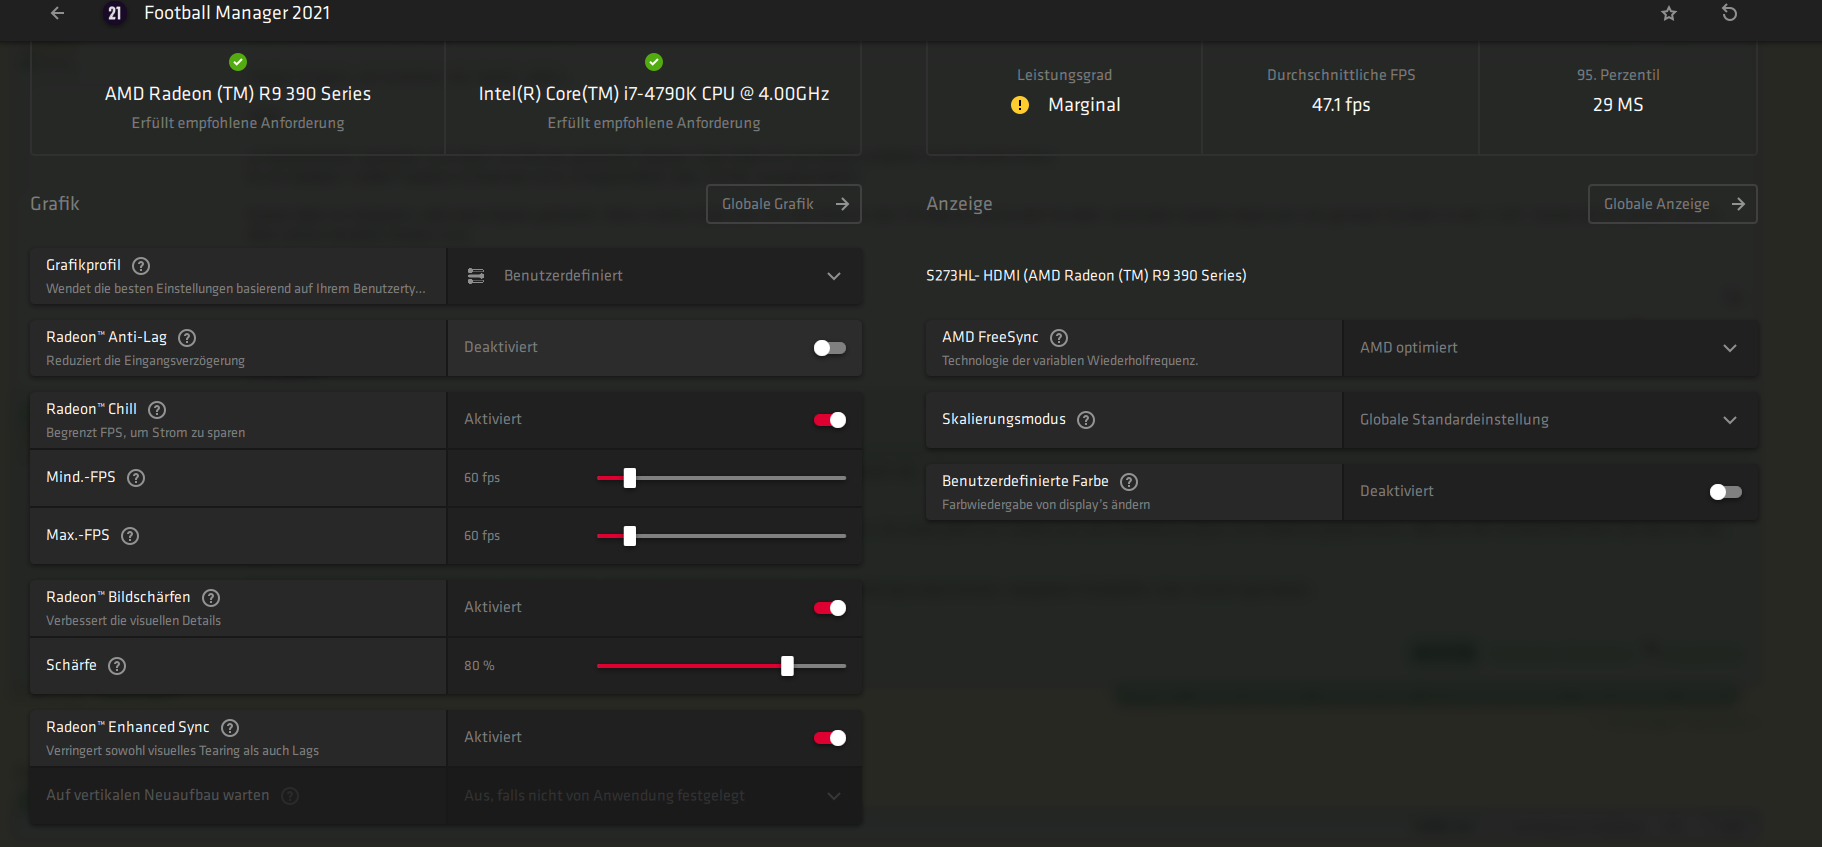This screenshot has width=1822, height=847.
Task: Disable the Radeon Chill toggle
Action: coord(830,420)
